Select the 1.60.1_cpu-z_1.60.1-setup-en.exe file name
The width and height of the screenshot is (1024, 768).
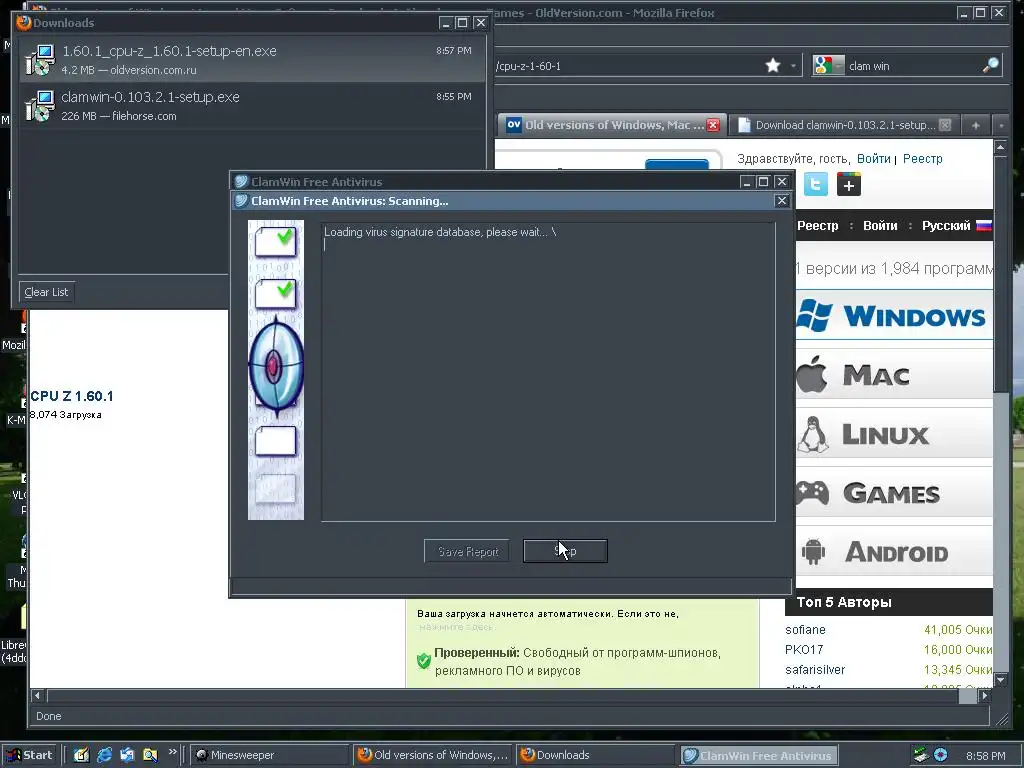click(169, 51)
